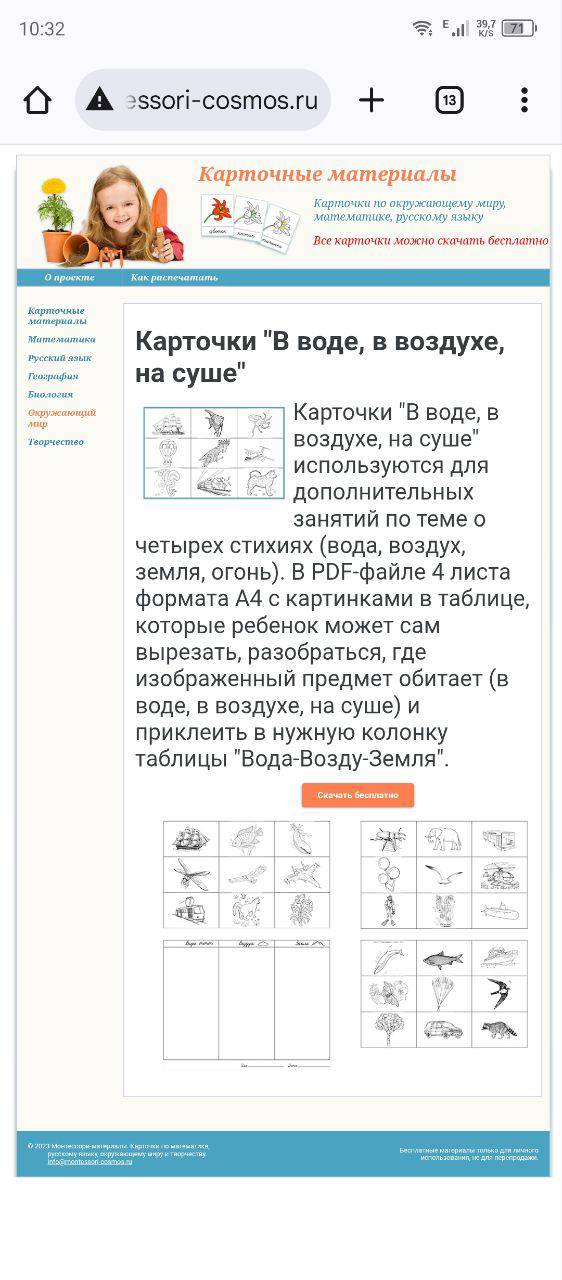This screenshot has width=562, height=1280.
Task: Tap the Wi-Fi status icon
Action: [423, 28]
